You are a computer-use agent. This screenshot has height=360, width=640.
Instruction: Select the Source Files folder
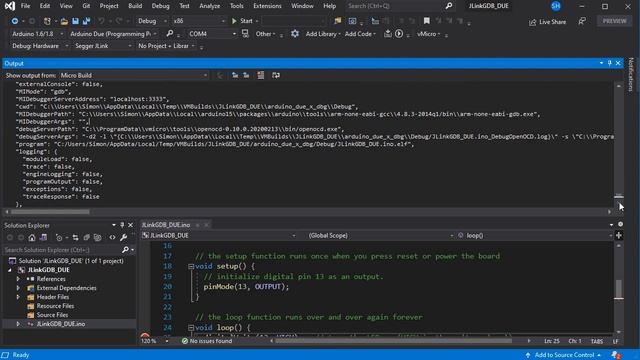[52, 315]
